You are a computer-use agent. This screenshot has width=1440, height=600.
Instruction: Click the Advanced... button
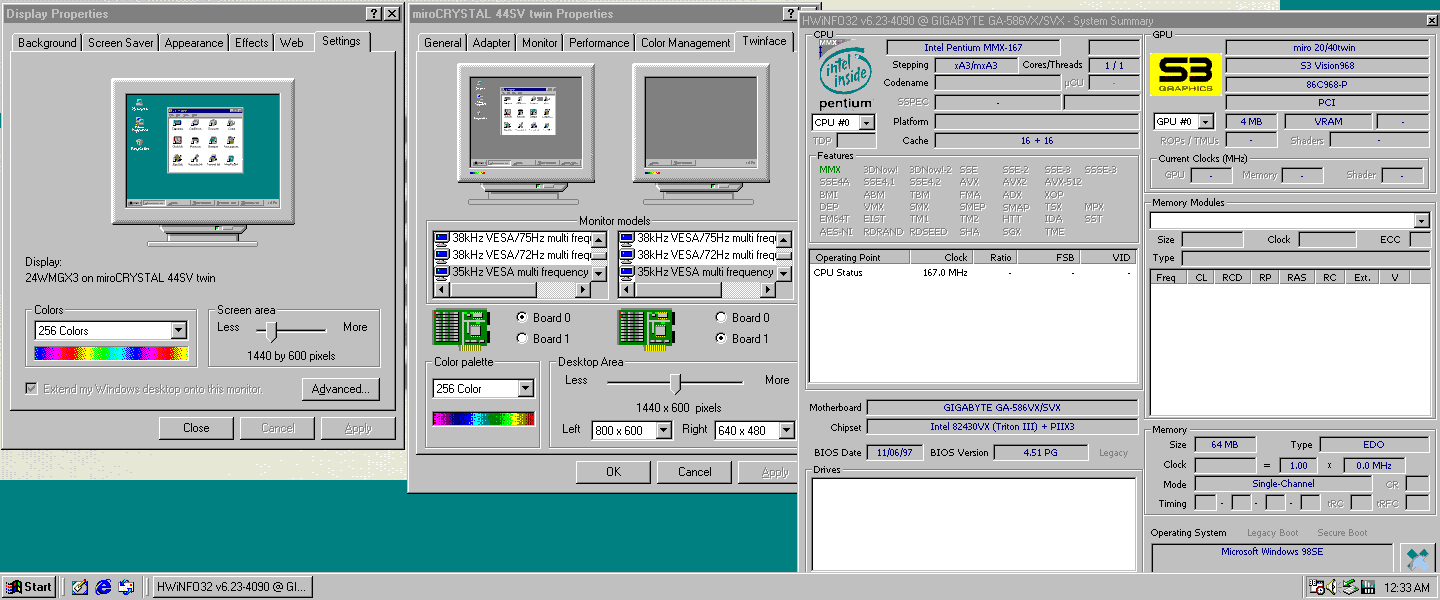340,389
